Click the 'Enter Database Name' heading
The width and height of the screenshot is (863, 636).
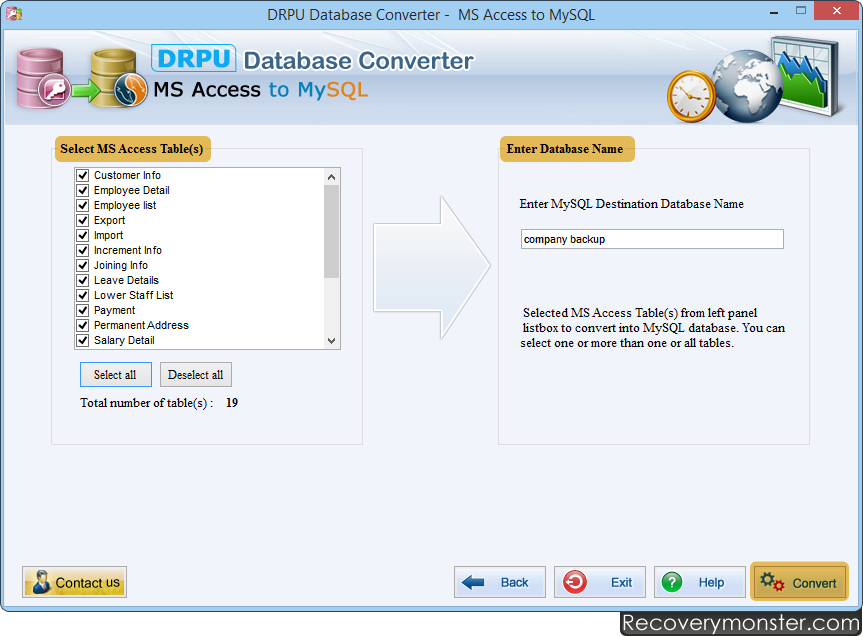(565, 149)
